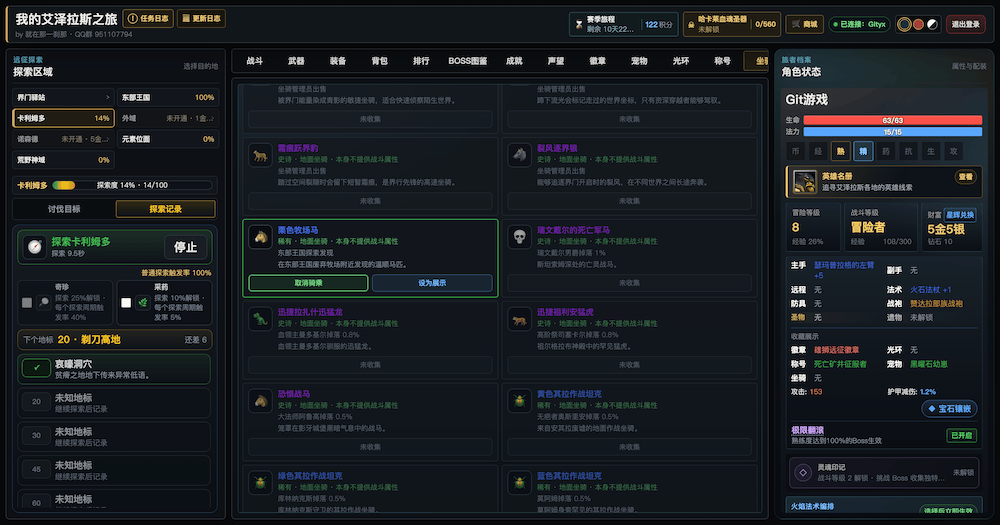This screenshot has height=525, width=1000.
Task: Click the 迅捷祖利安猛虎 tiger icon
Action: (x=520, y=319)
